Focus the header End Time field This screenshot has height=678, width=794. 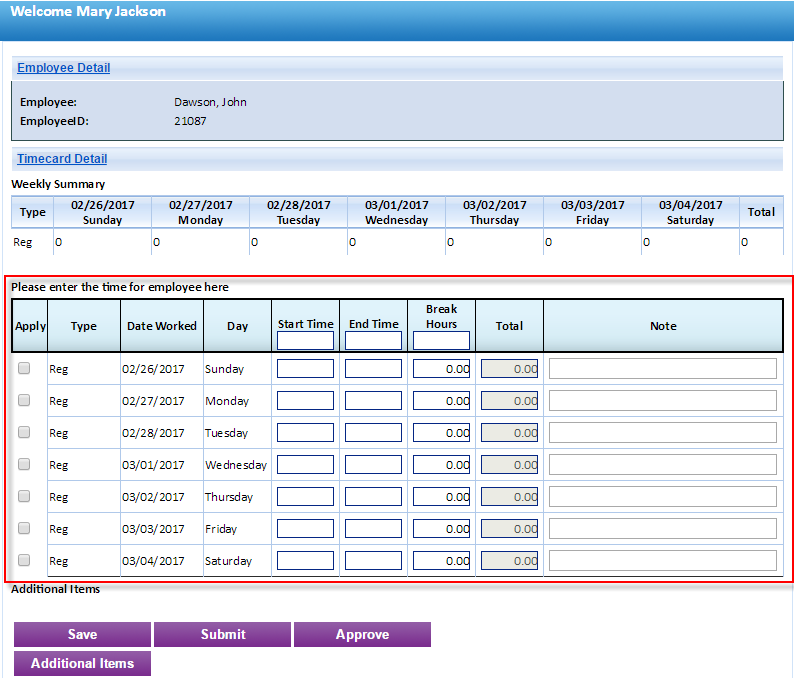coord(373,340)
